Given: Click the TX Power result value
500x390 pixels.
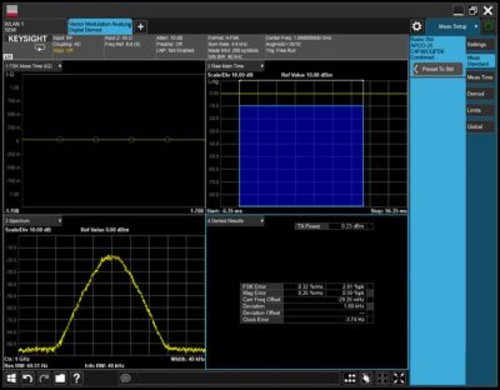Looking at the screenshot, I should (352, 226).
